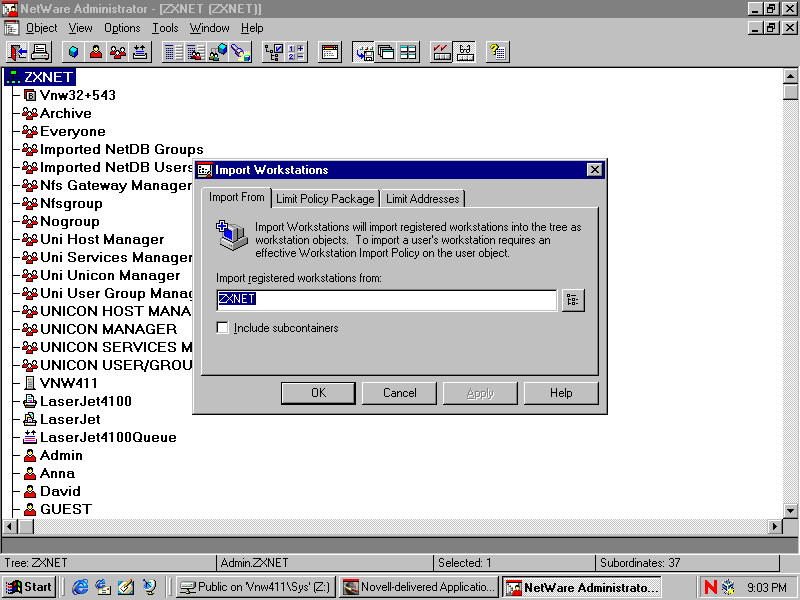Click the browse button beside the ZXNET field
Screen dimensions: 800x600
click(x=573, y=300)
